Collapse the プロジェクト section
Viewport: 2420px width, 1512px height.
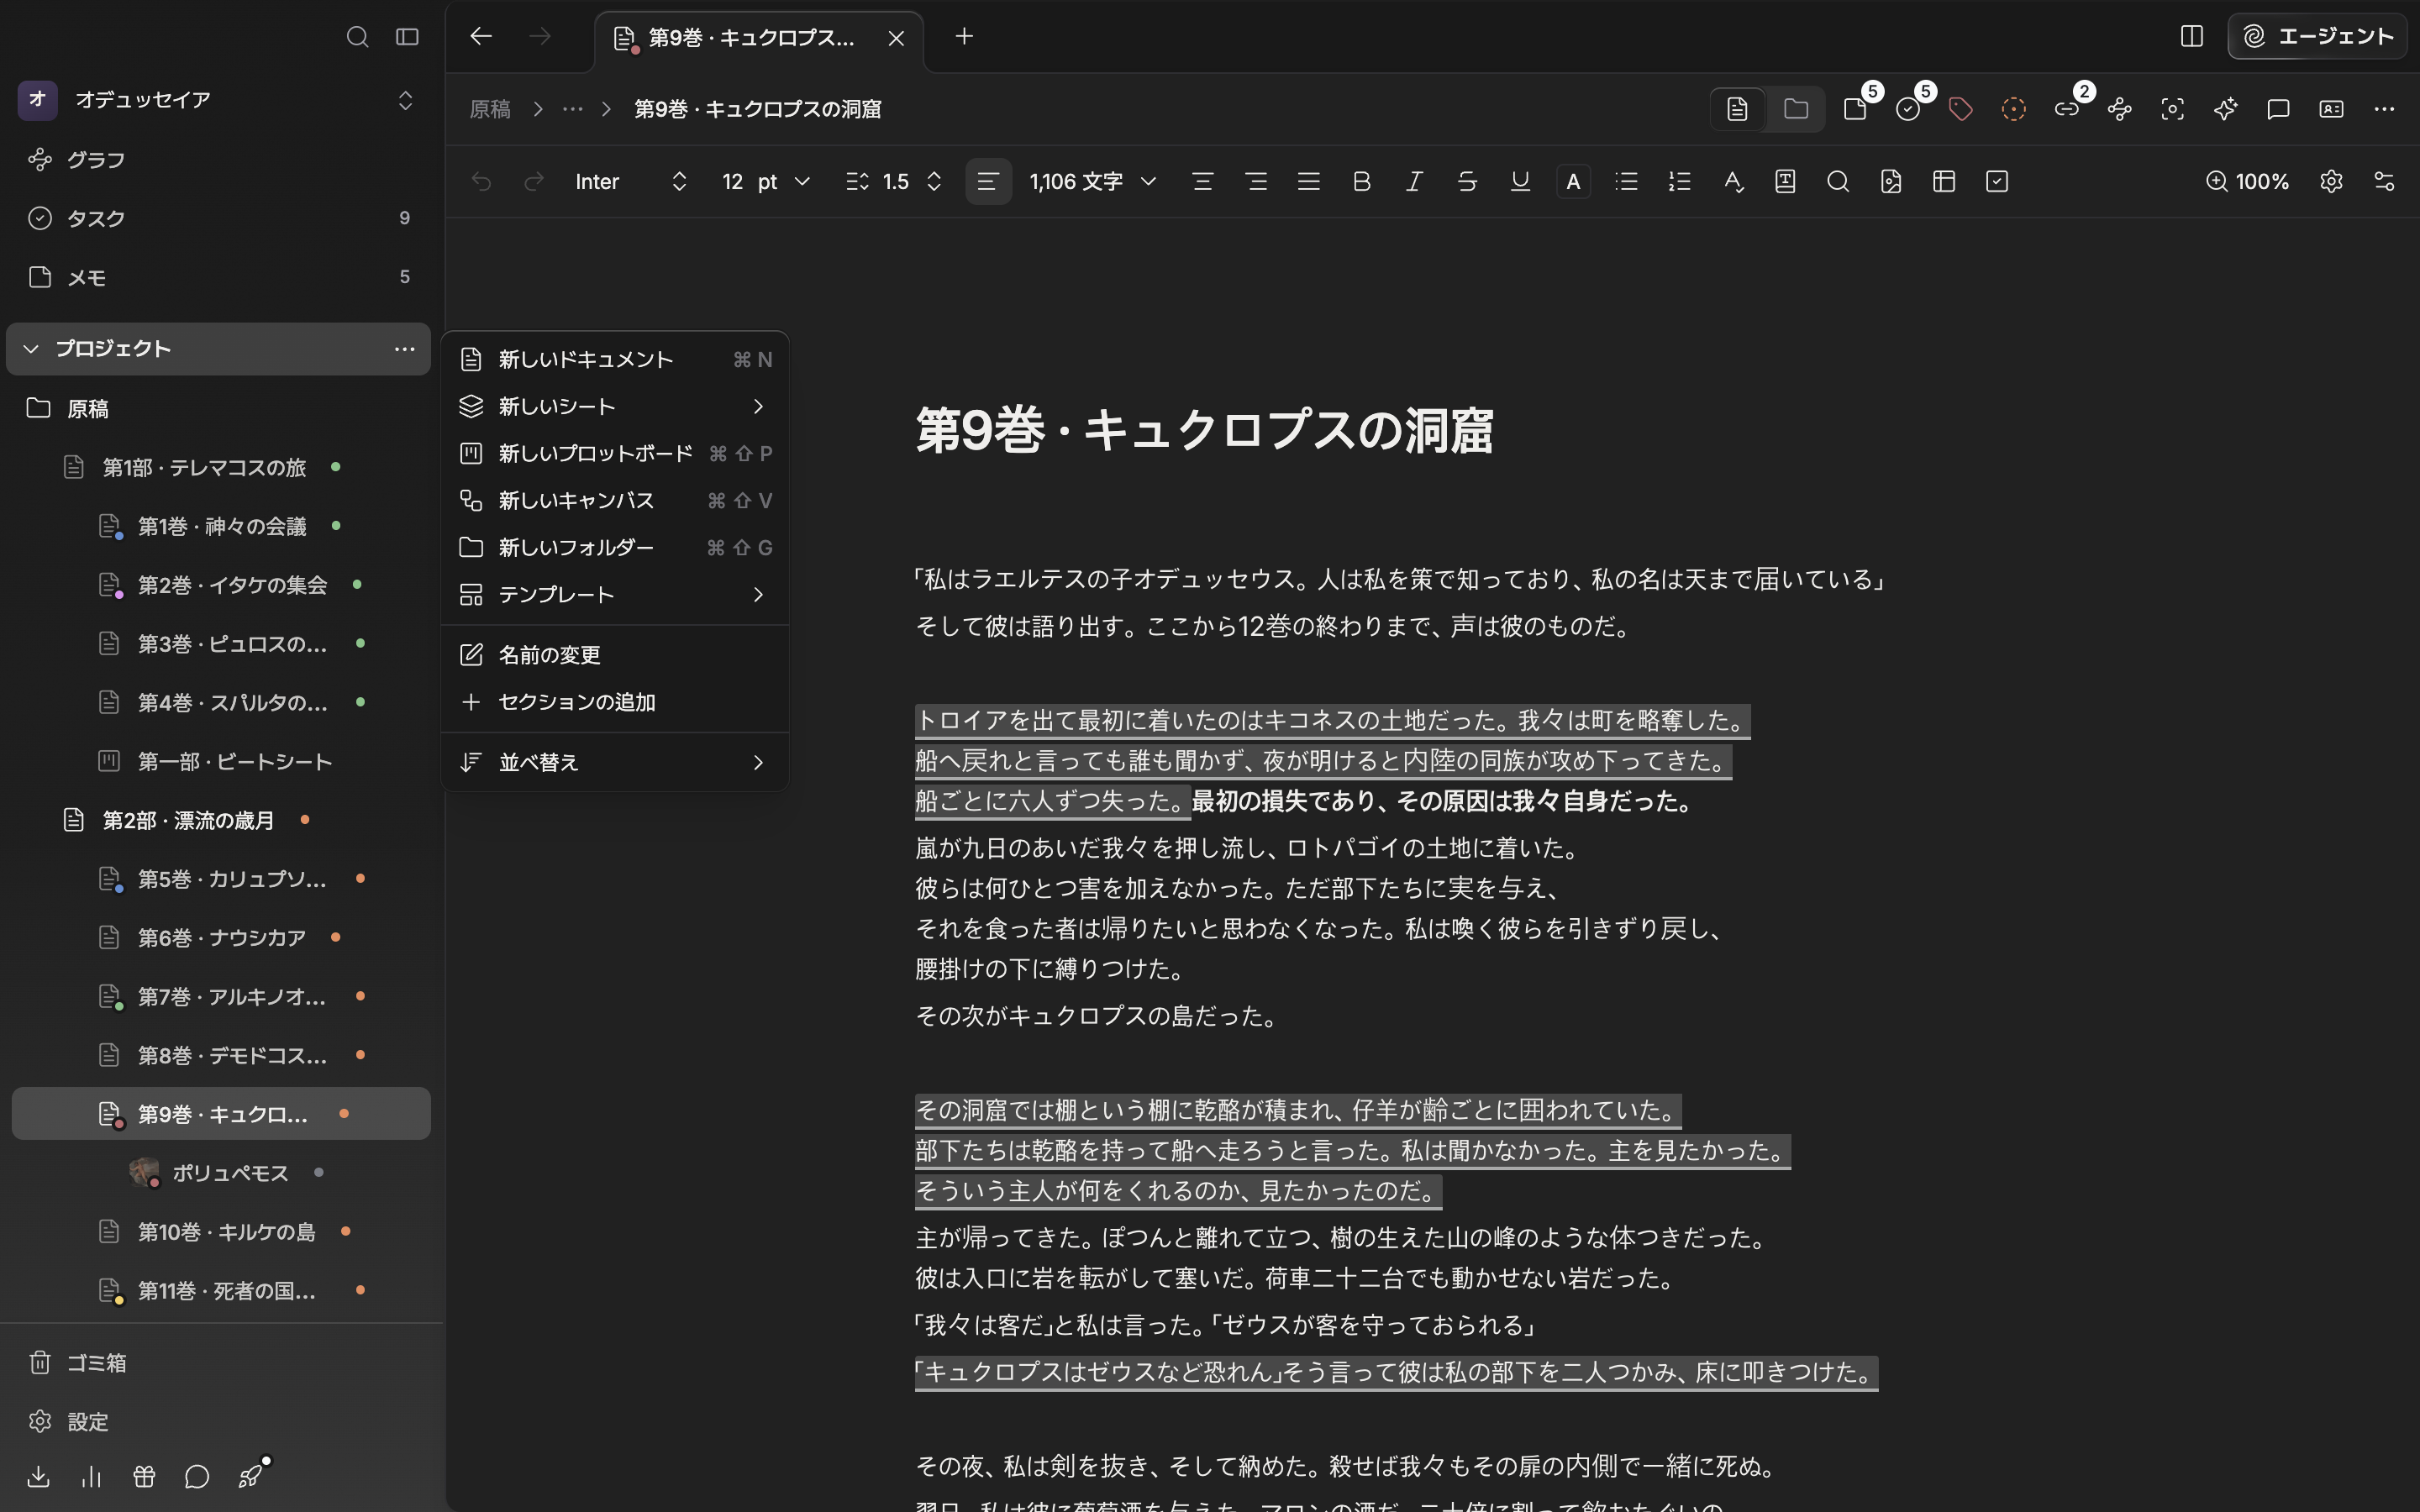pyautogui.click(x=31, y=348)
